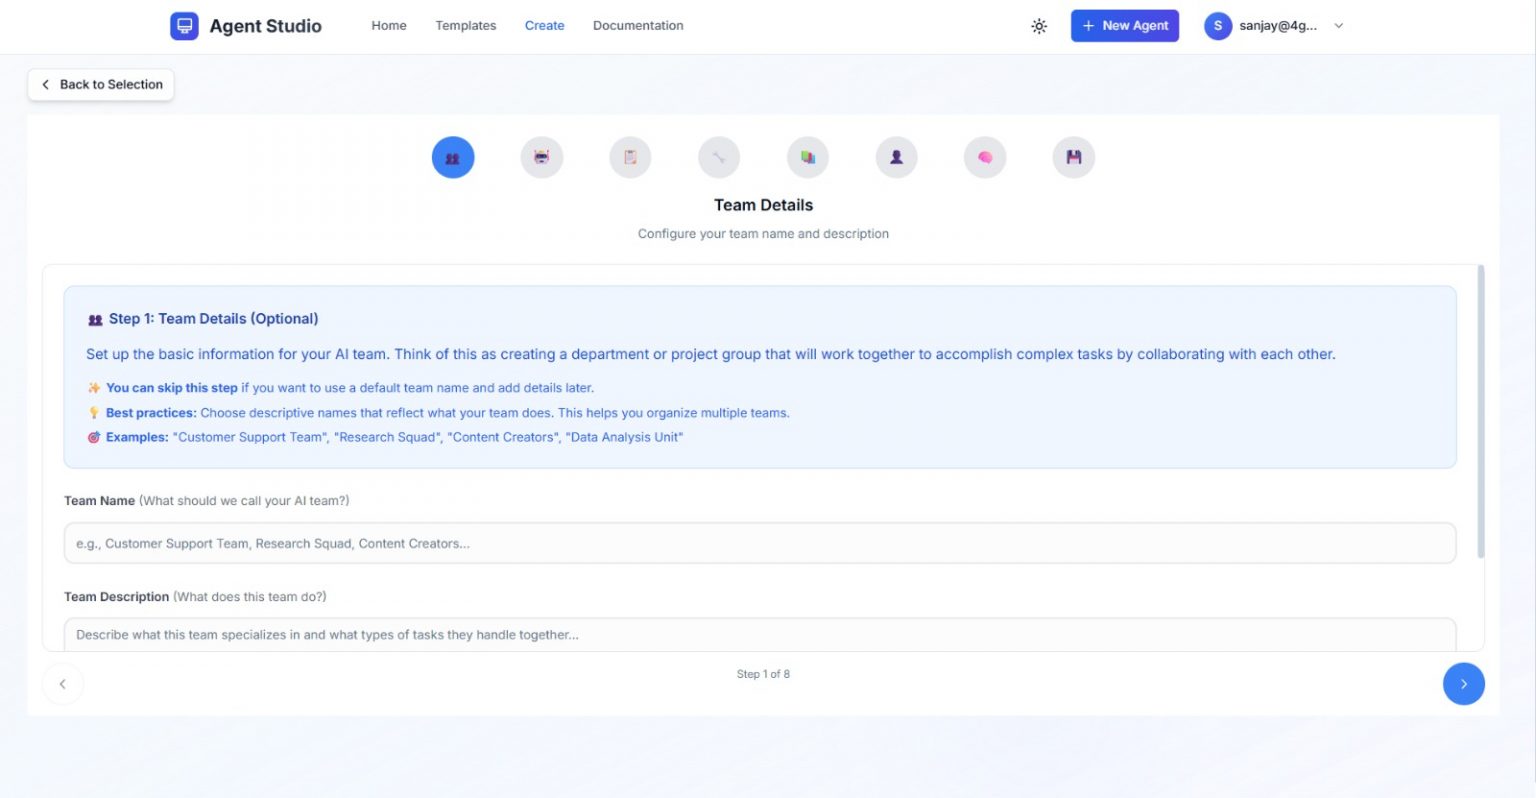Screen dimensions: 1536x798
Task: Click the sanjay profile avatar
Action: coord(1218,26)
